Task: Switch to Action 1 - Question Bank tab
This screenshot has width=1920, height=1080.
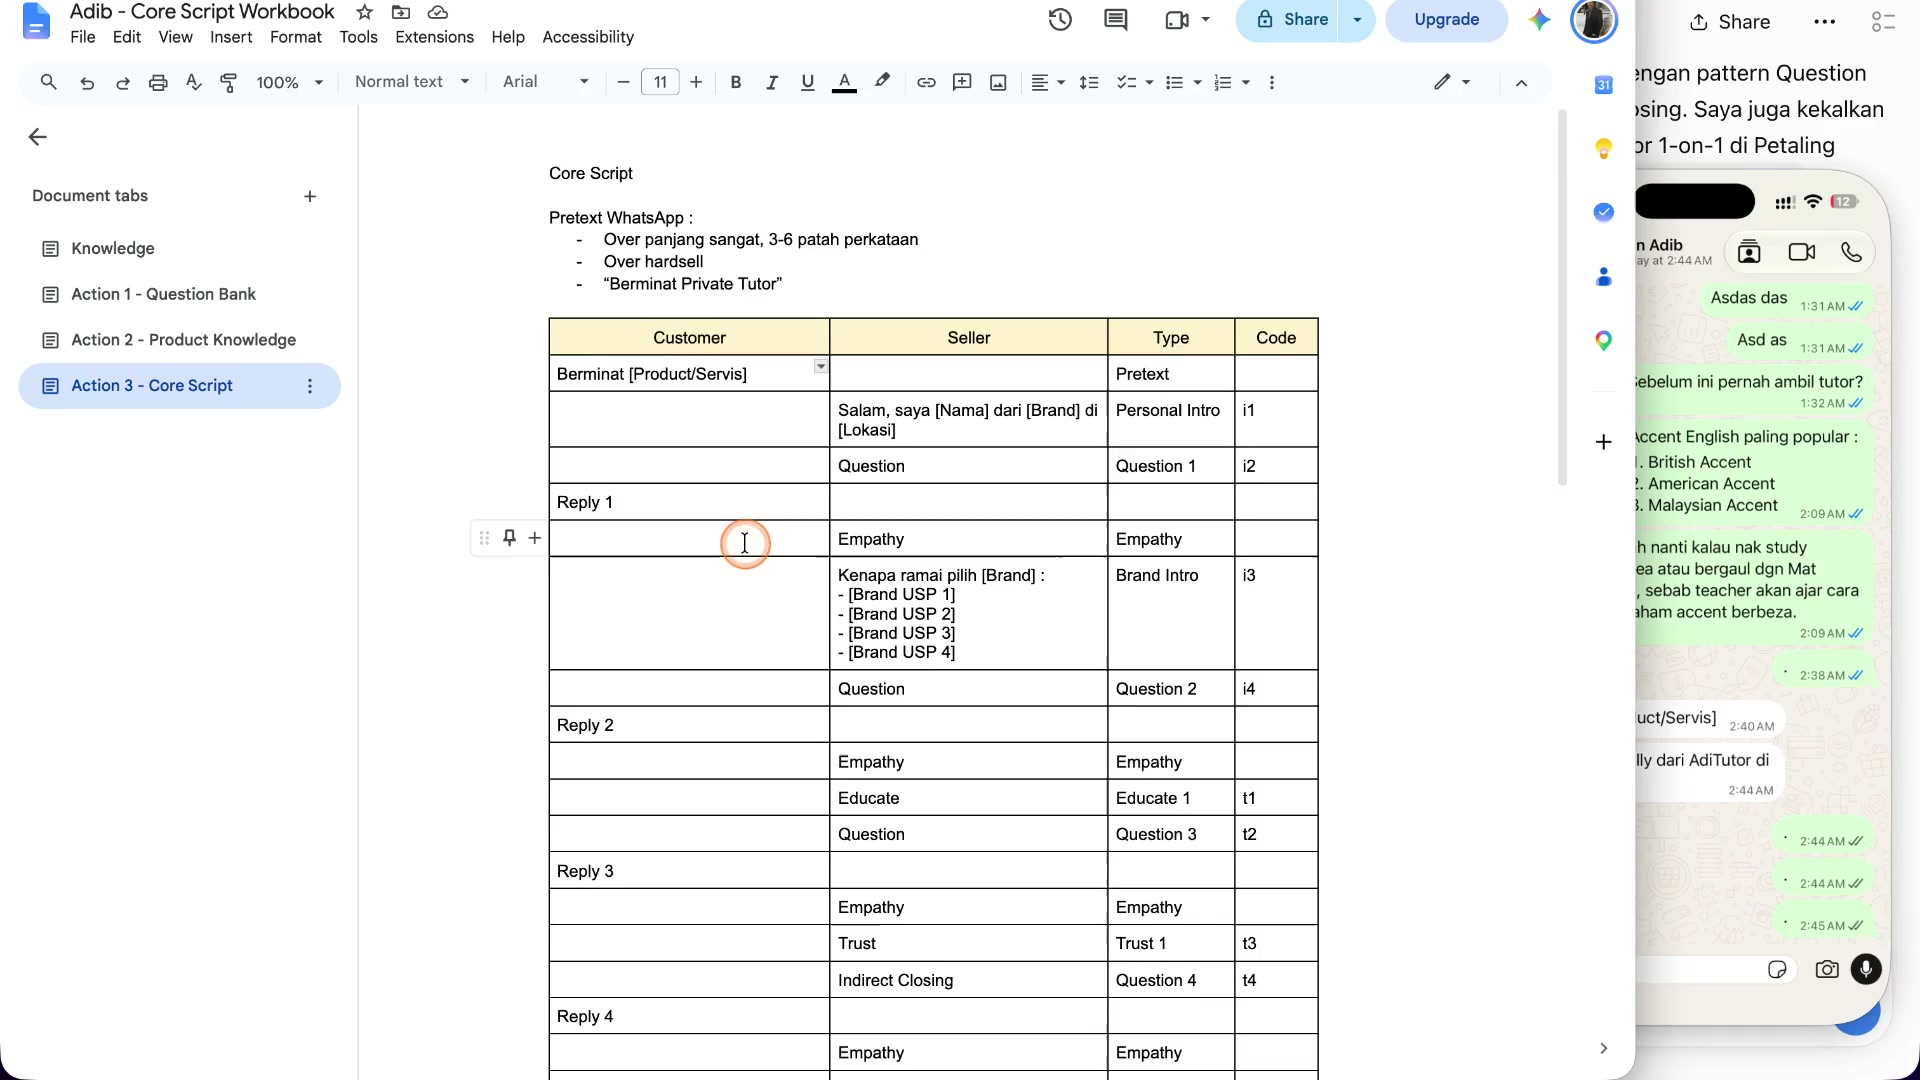Action: (x=163, y=294)
